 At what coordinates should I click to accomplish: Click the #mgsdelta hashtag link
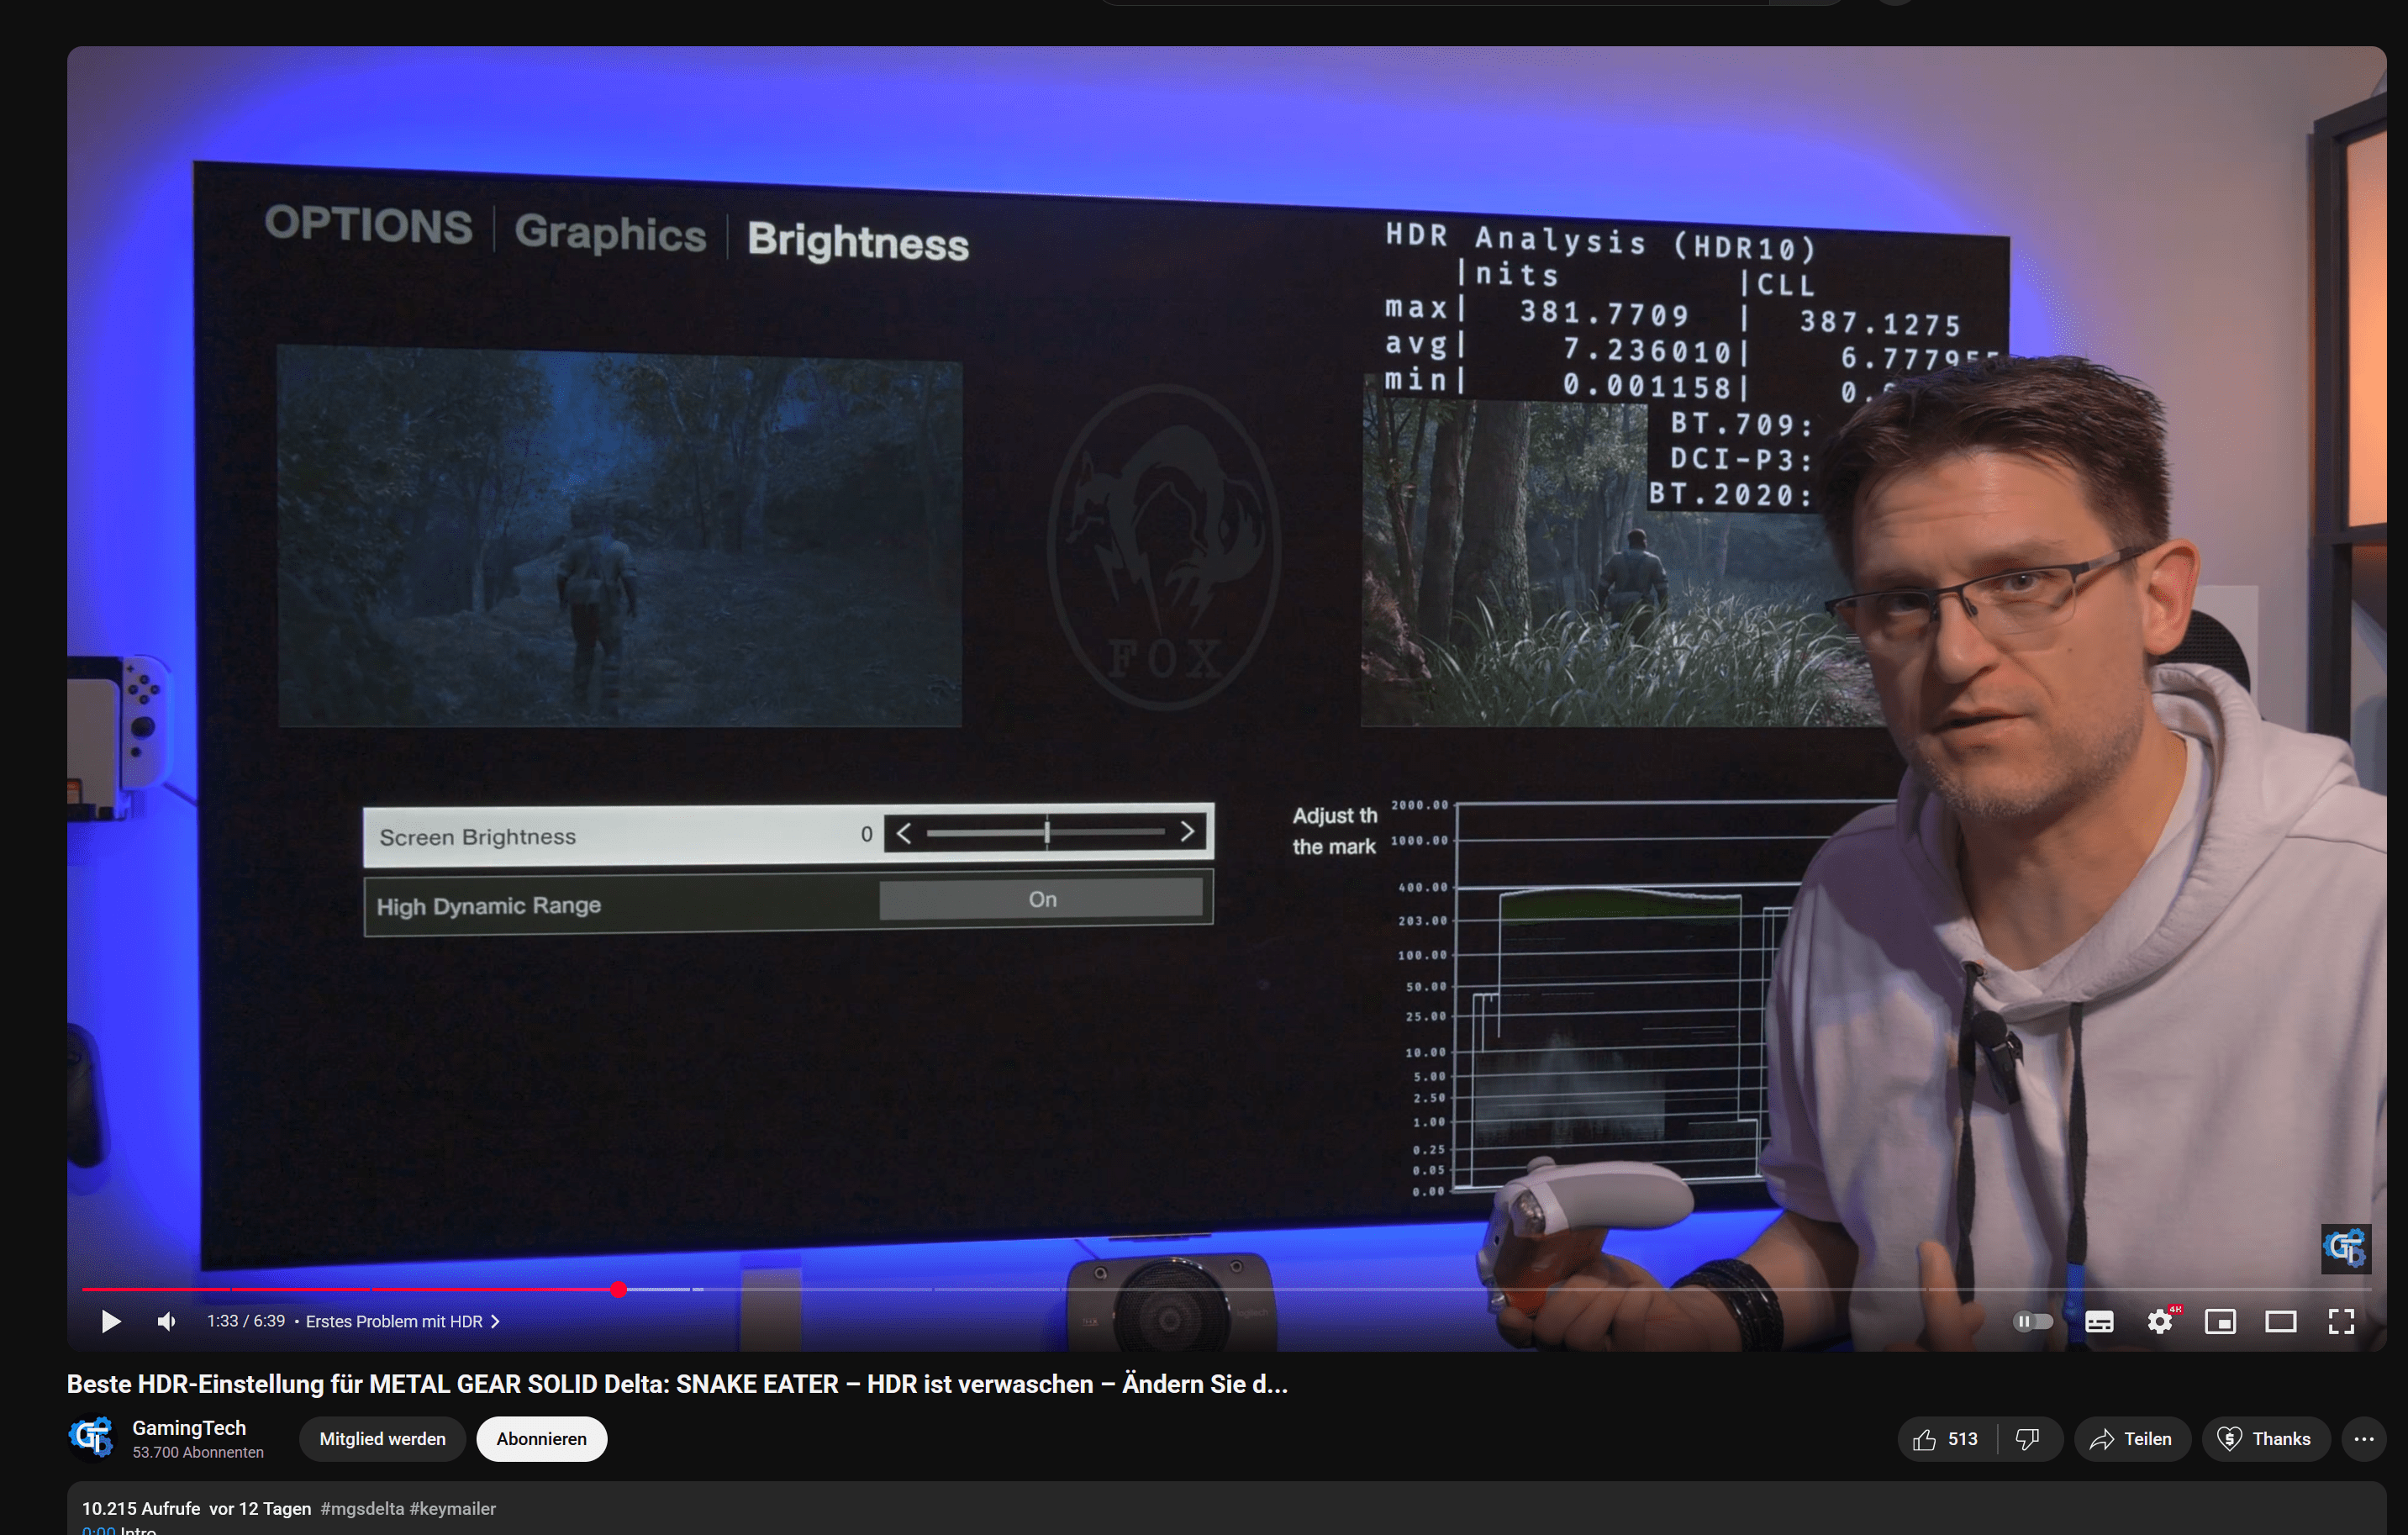[362, 1508]
